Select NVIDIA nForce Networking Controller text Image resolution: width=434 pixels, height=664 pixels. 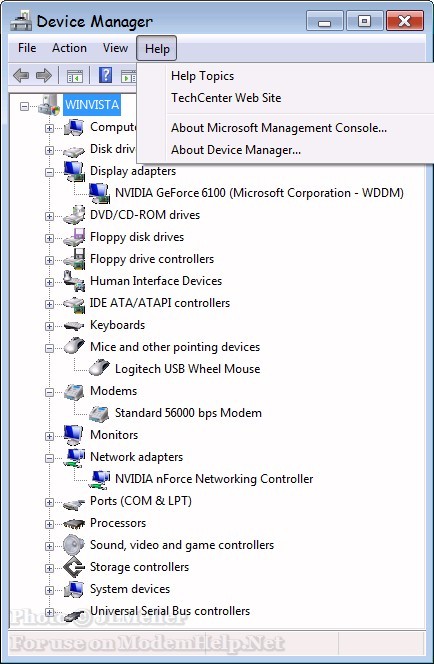(214, 479)
